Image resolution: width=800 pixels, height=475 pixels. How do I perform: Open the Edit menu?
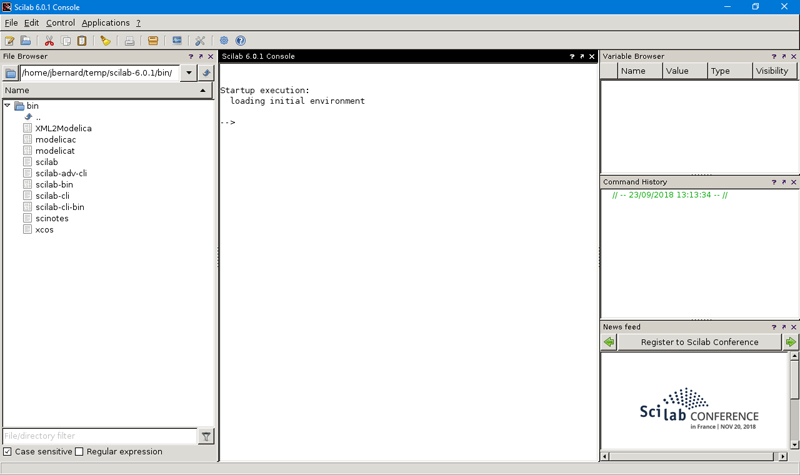[31, 23]
